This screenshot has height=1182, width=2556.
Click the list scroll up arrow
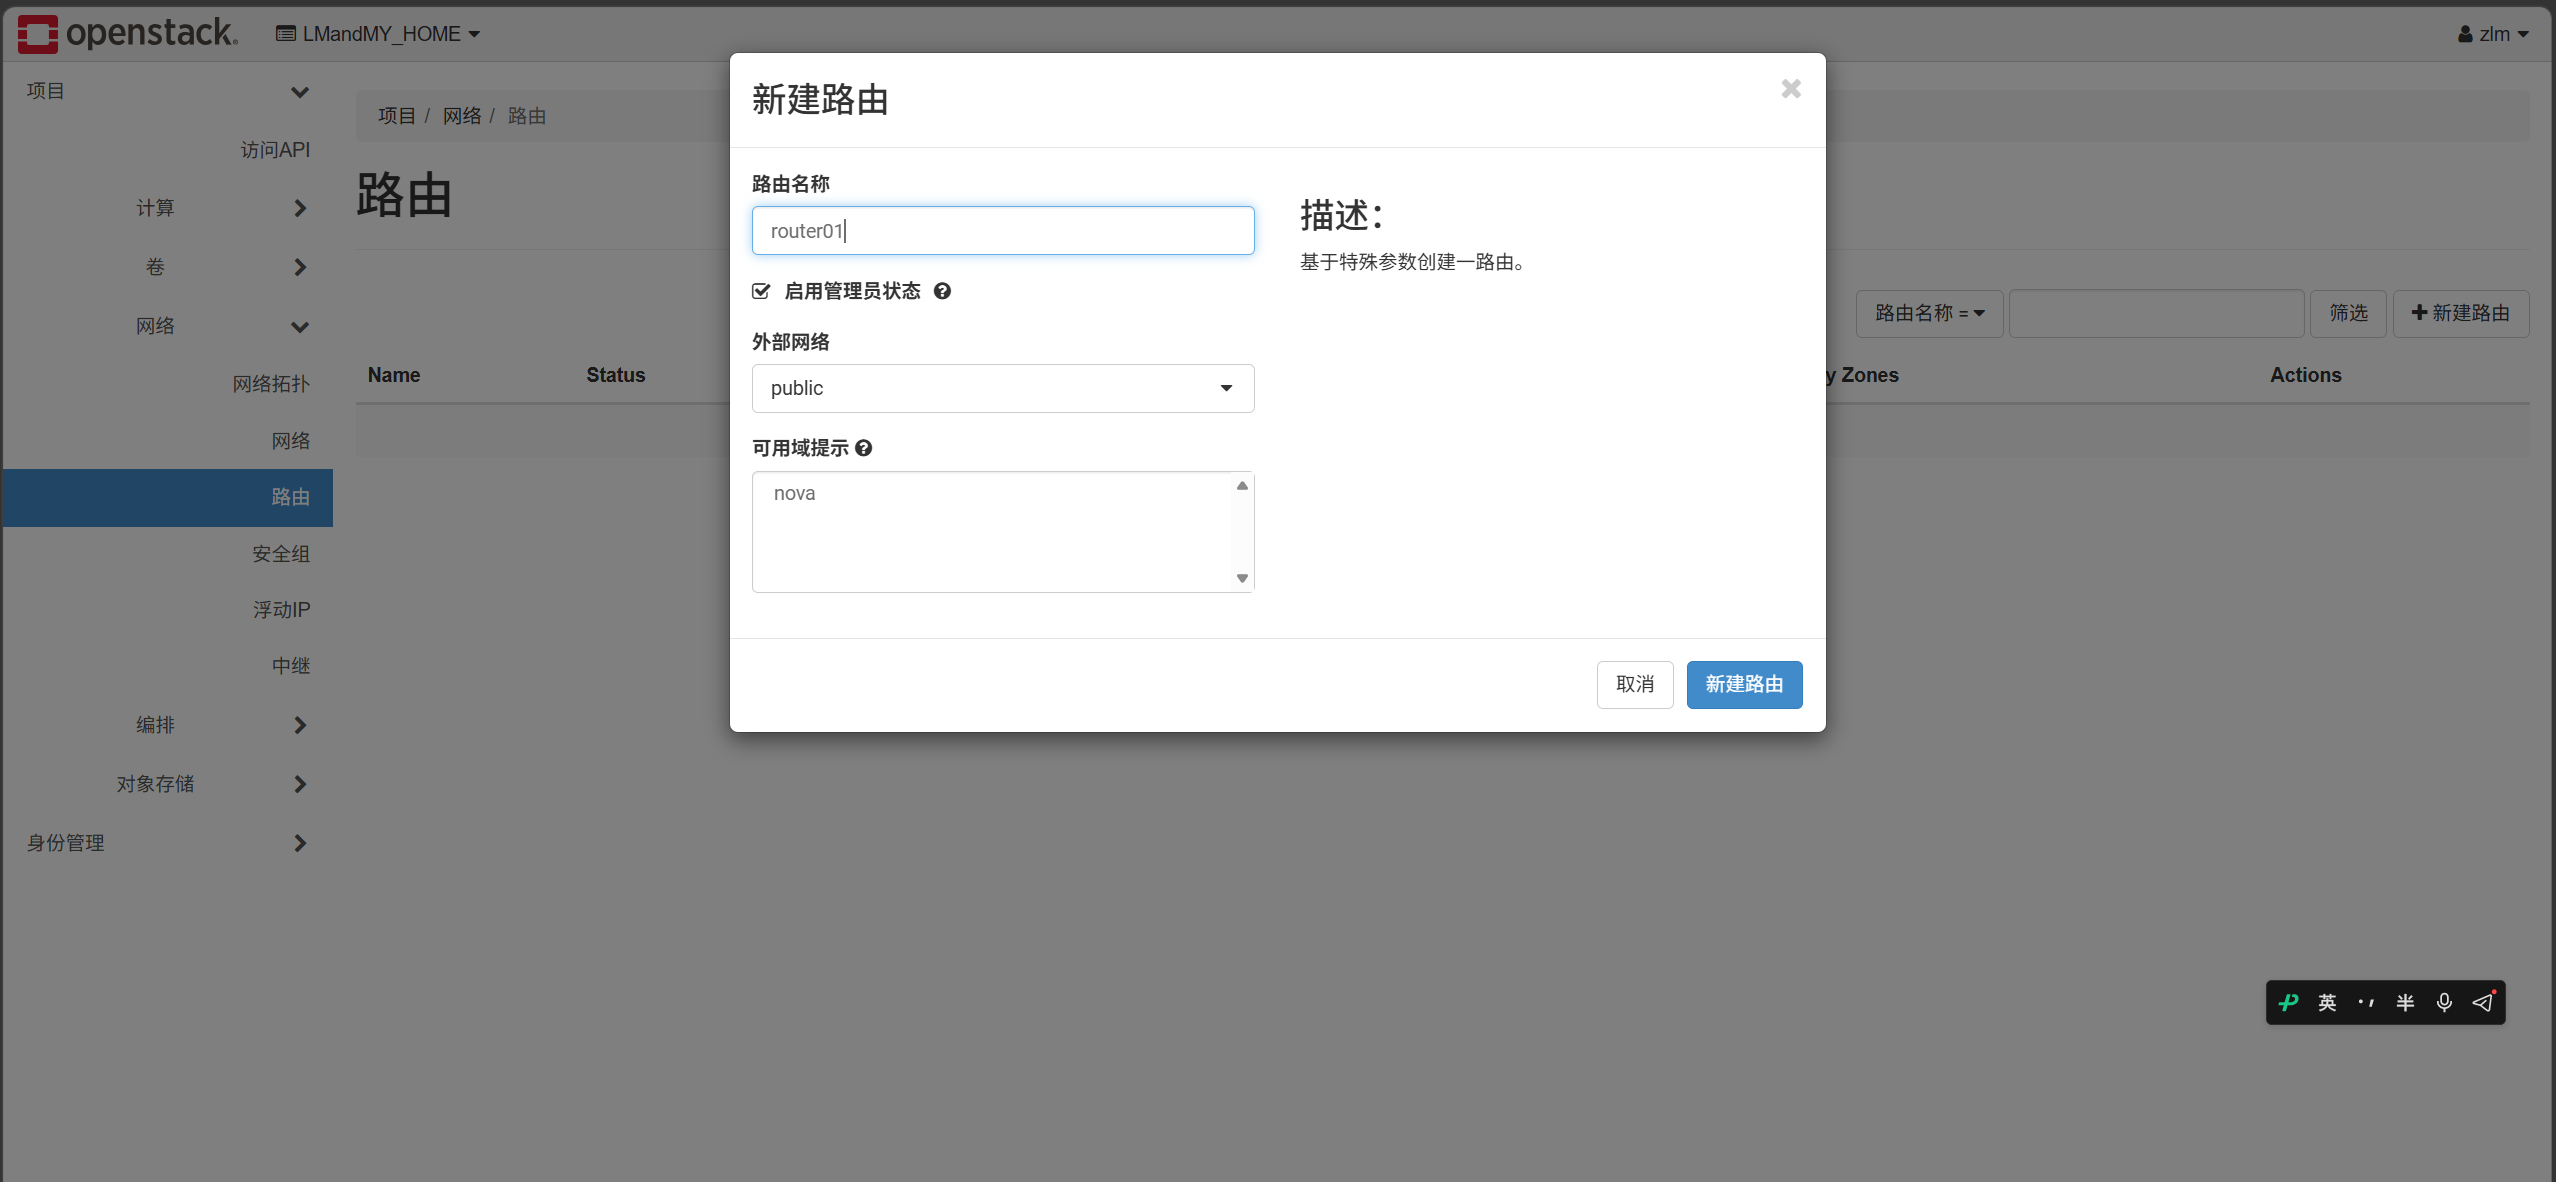[1242, 485]
